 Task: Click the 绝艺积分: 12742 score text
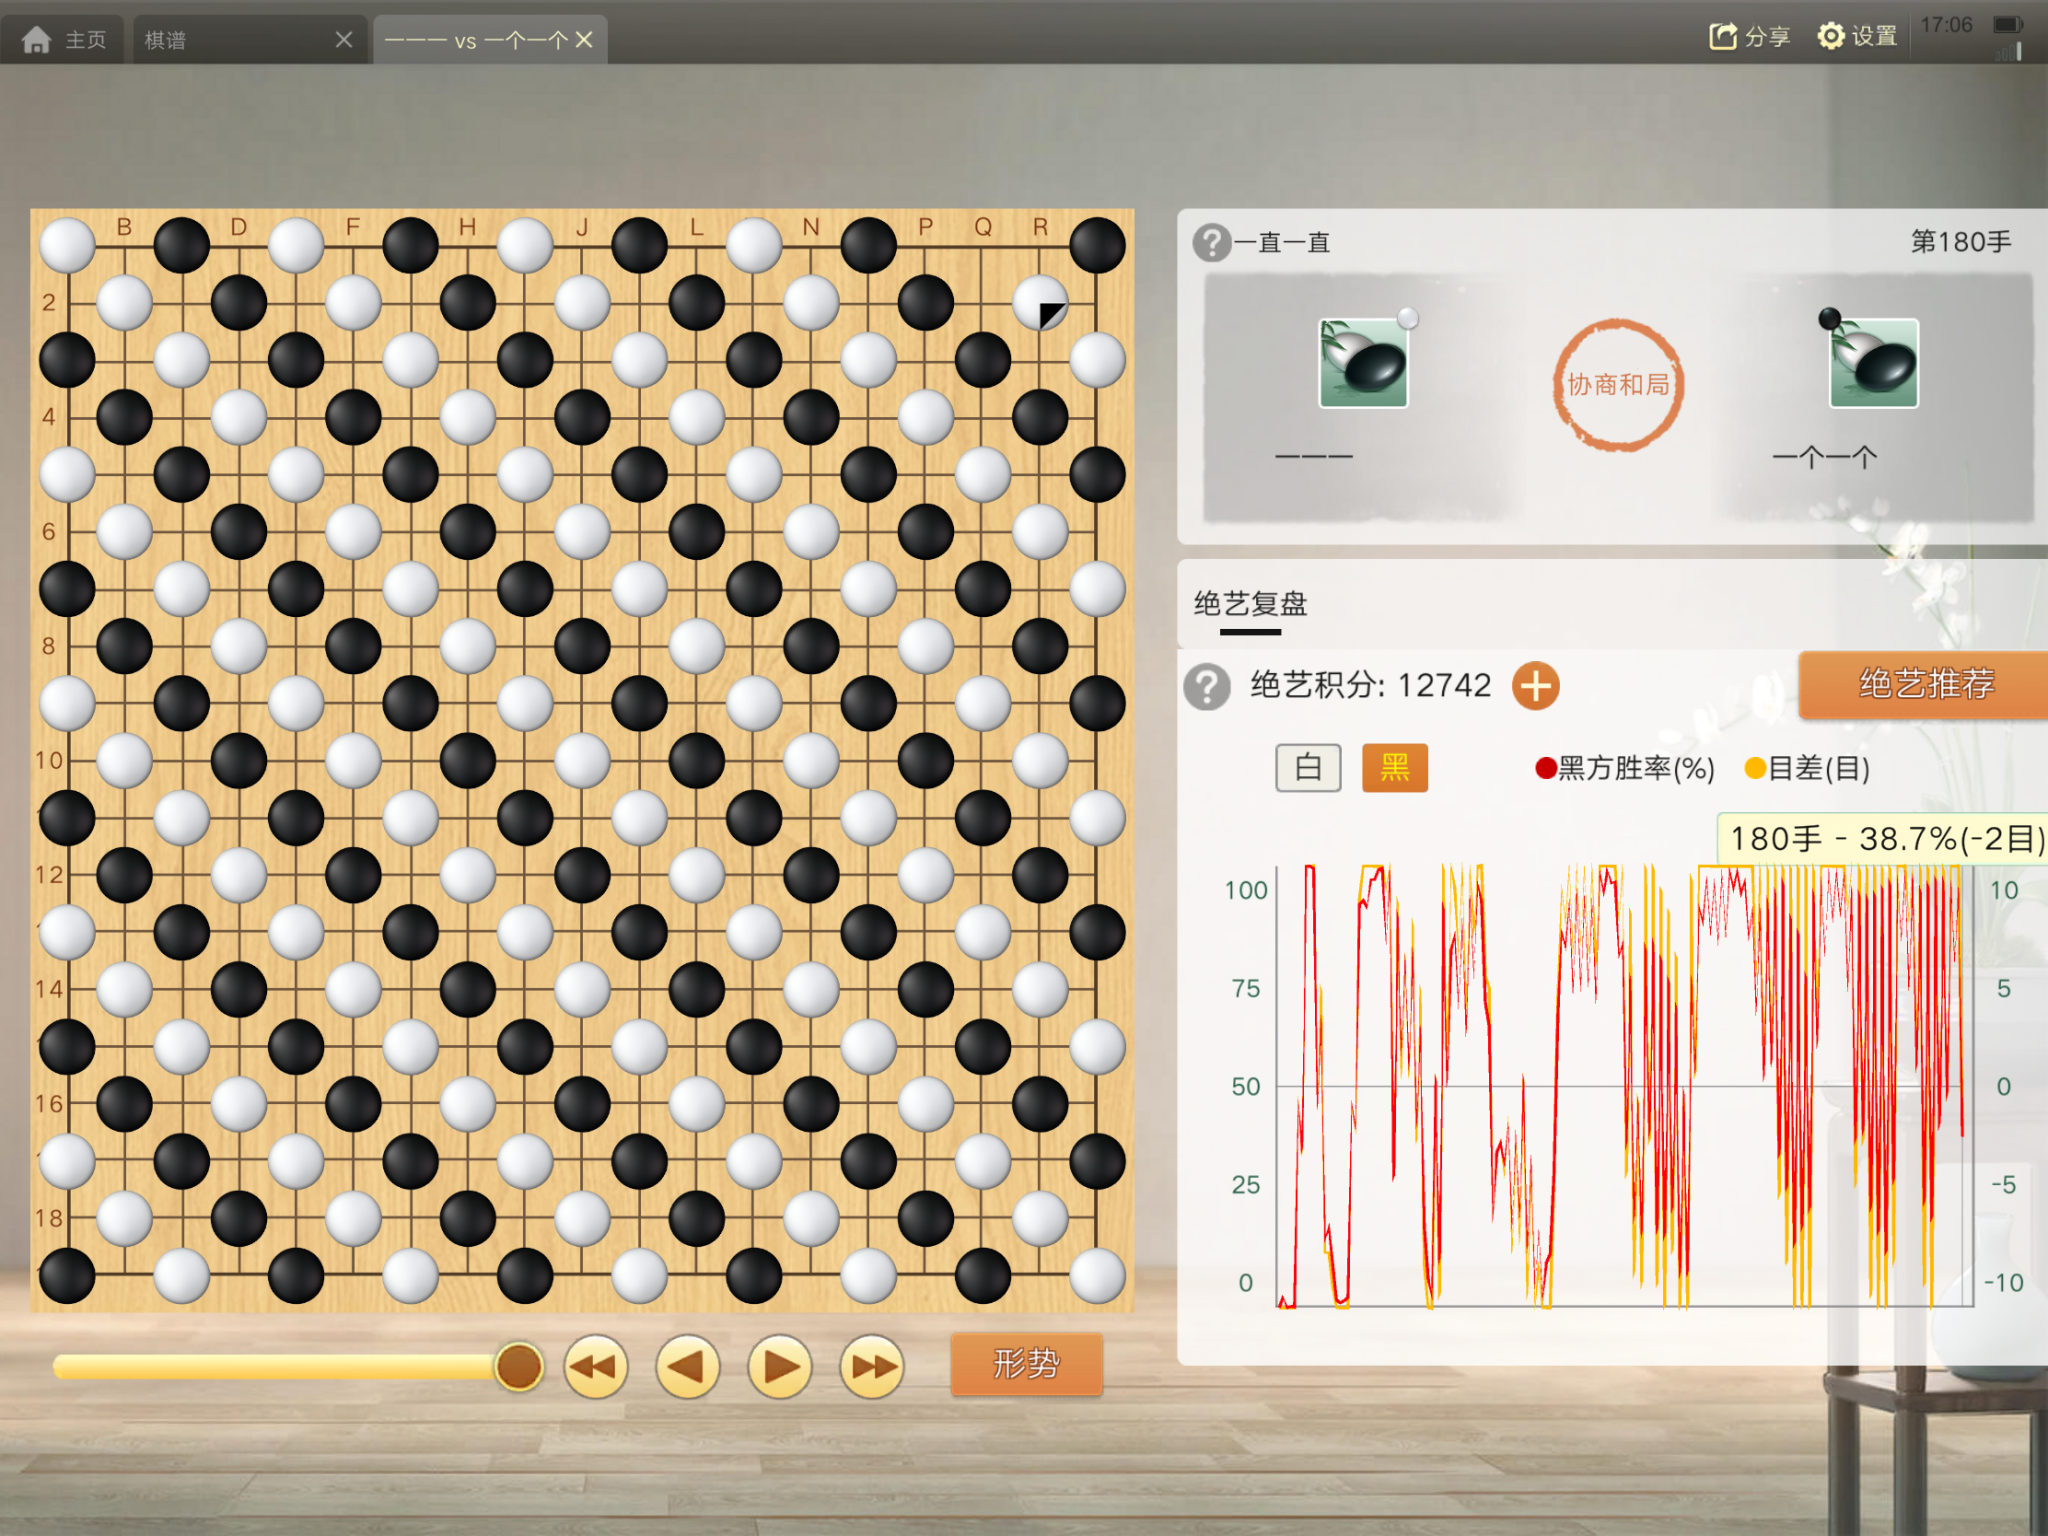(1370, 686)
